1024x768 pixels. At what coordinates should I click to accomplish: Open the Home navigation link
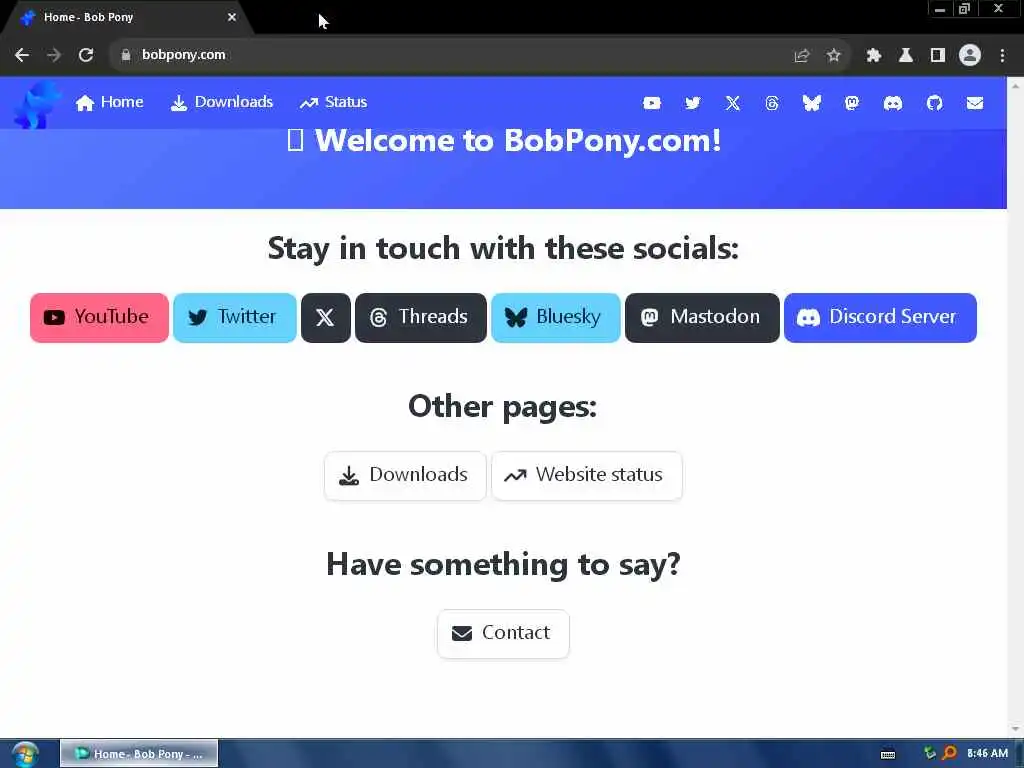109,103
